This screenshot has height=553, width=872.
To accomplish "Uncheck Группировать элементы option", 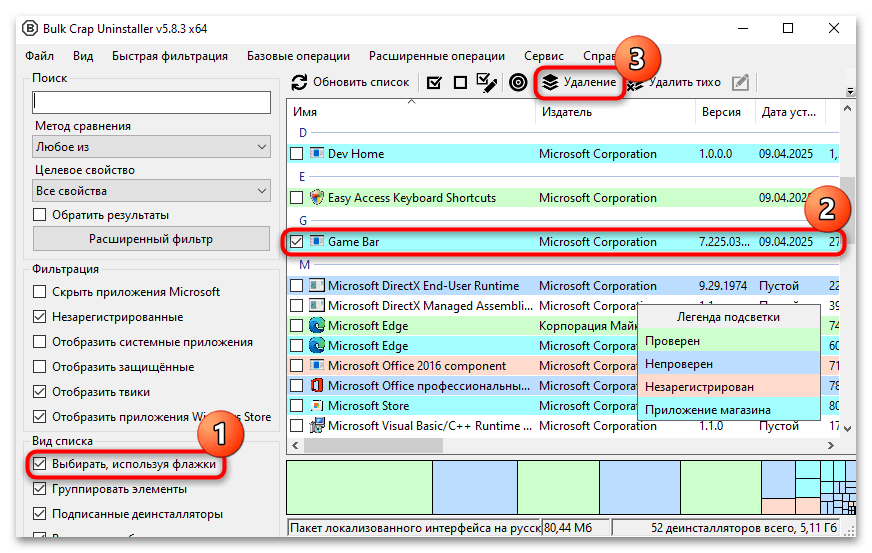I will coord(39,488).
